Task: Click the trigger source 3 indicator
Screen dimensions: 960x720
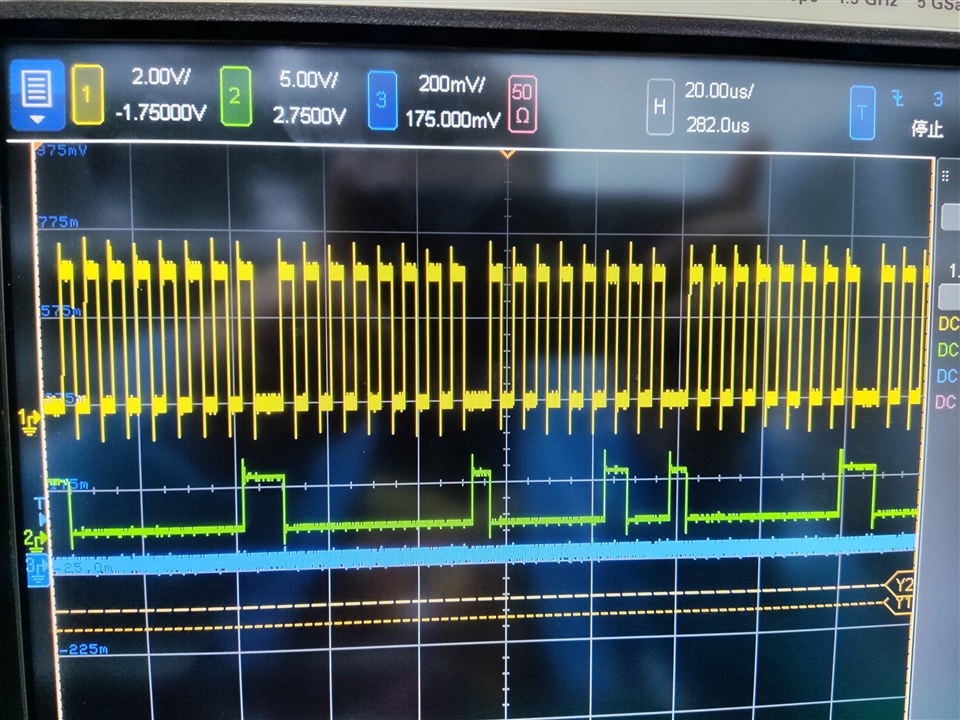Action: click(938, 100)
